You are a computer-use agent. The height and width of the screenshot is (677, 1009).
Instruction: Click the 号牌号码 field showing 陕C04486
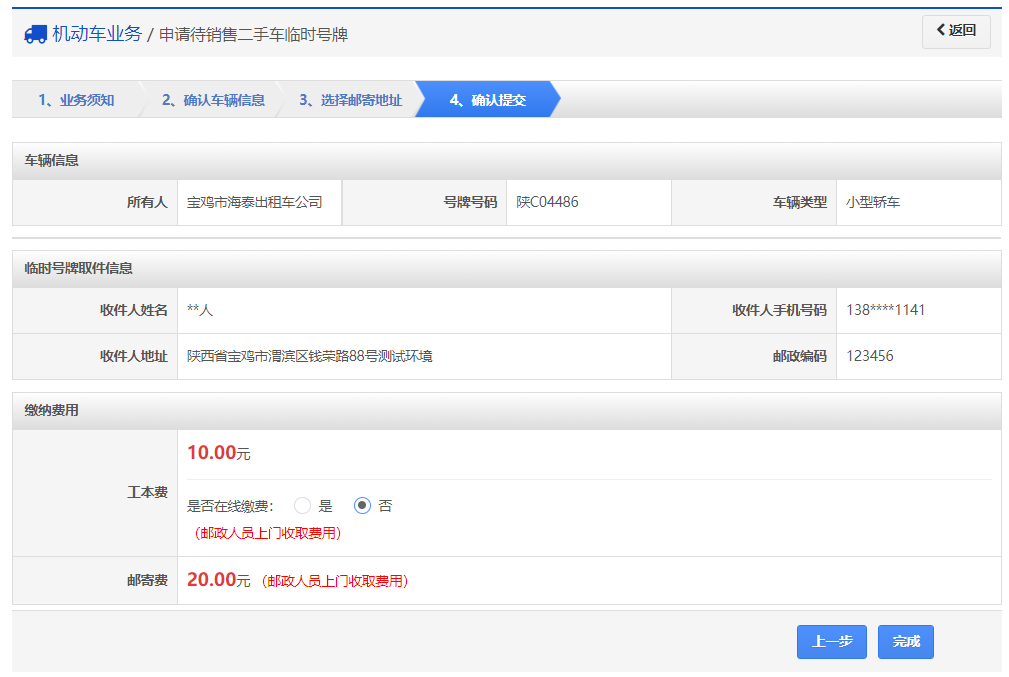588,201
